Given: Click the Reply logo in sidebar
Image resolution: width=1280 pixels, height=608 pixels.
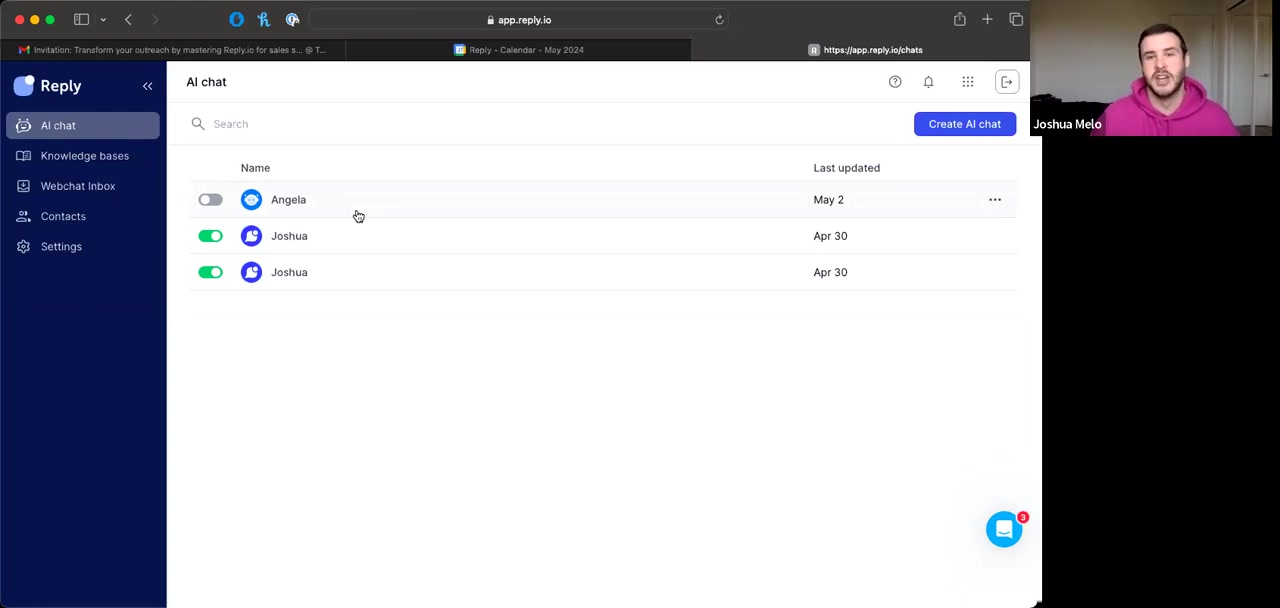Looking at the screenshot, I should click(47, 86).
